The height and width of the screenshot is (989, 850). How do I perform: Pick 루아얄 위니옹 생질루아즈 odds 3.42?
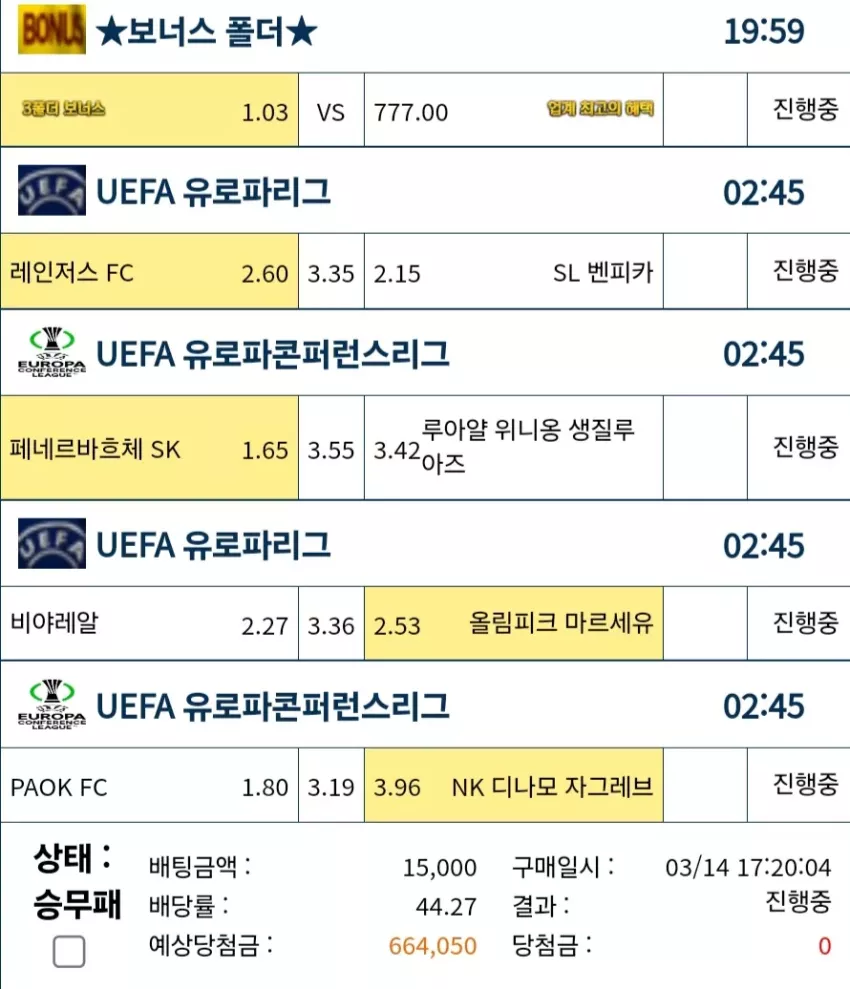coord(513,448)
